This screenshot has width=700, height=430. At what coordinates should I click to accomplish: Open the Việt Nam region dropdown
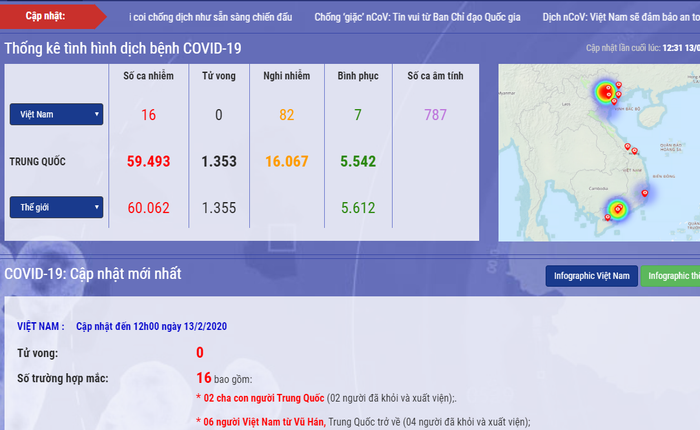coord(56,115)
